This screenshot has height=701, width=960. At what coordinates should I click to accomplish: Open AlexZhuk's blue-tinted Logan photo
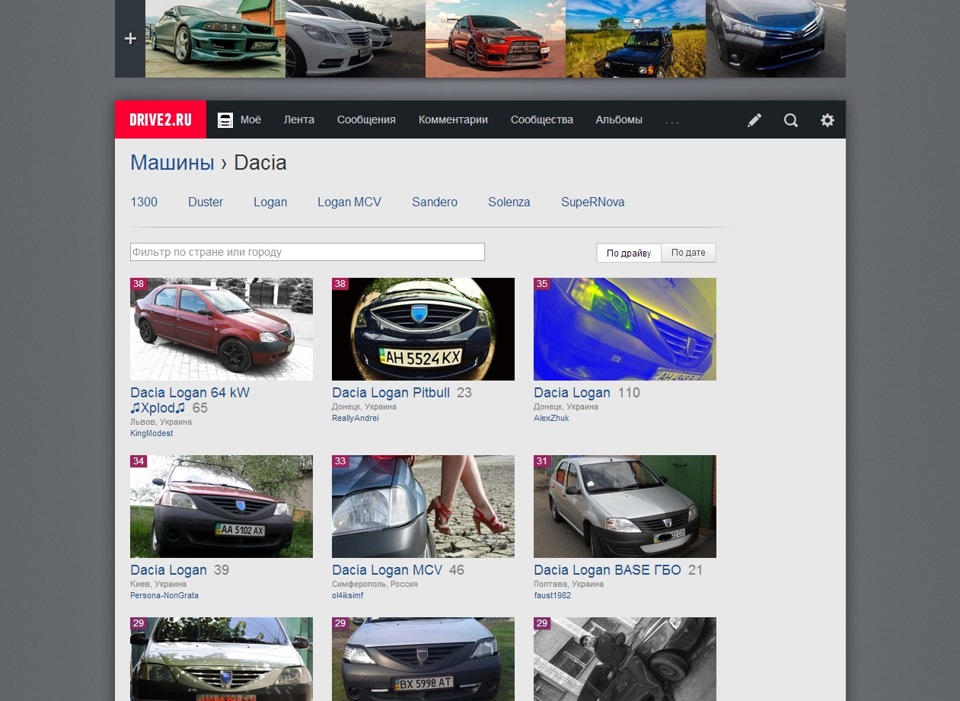coord(625,329)
